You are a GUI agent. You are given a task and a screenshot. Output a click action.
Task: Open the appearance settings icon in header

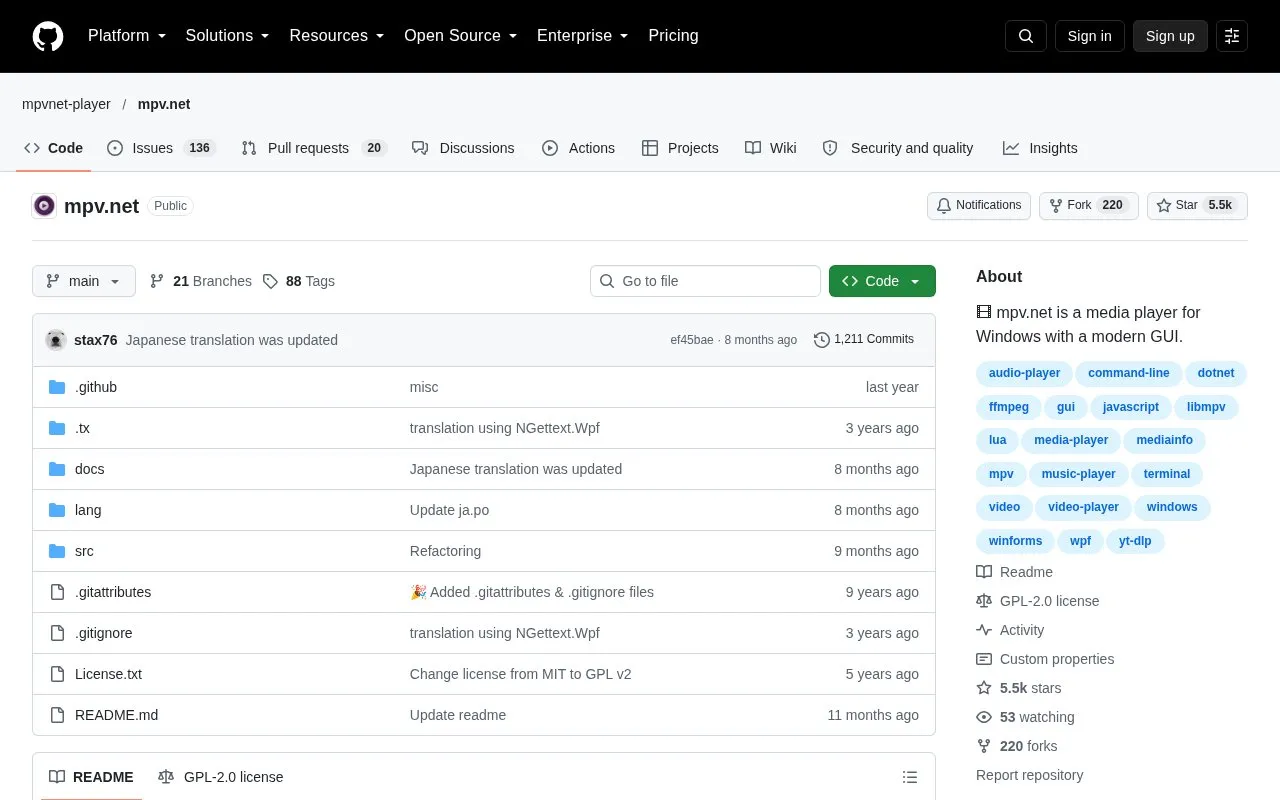click(1232, 36)
